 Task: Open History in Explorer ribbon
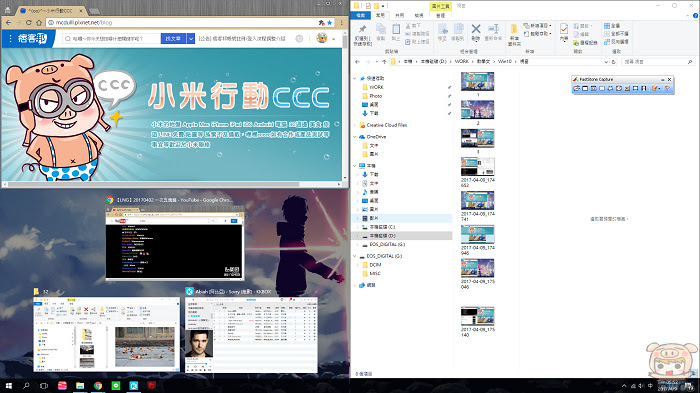586,42
